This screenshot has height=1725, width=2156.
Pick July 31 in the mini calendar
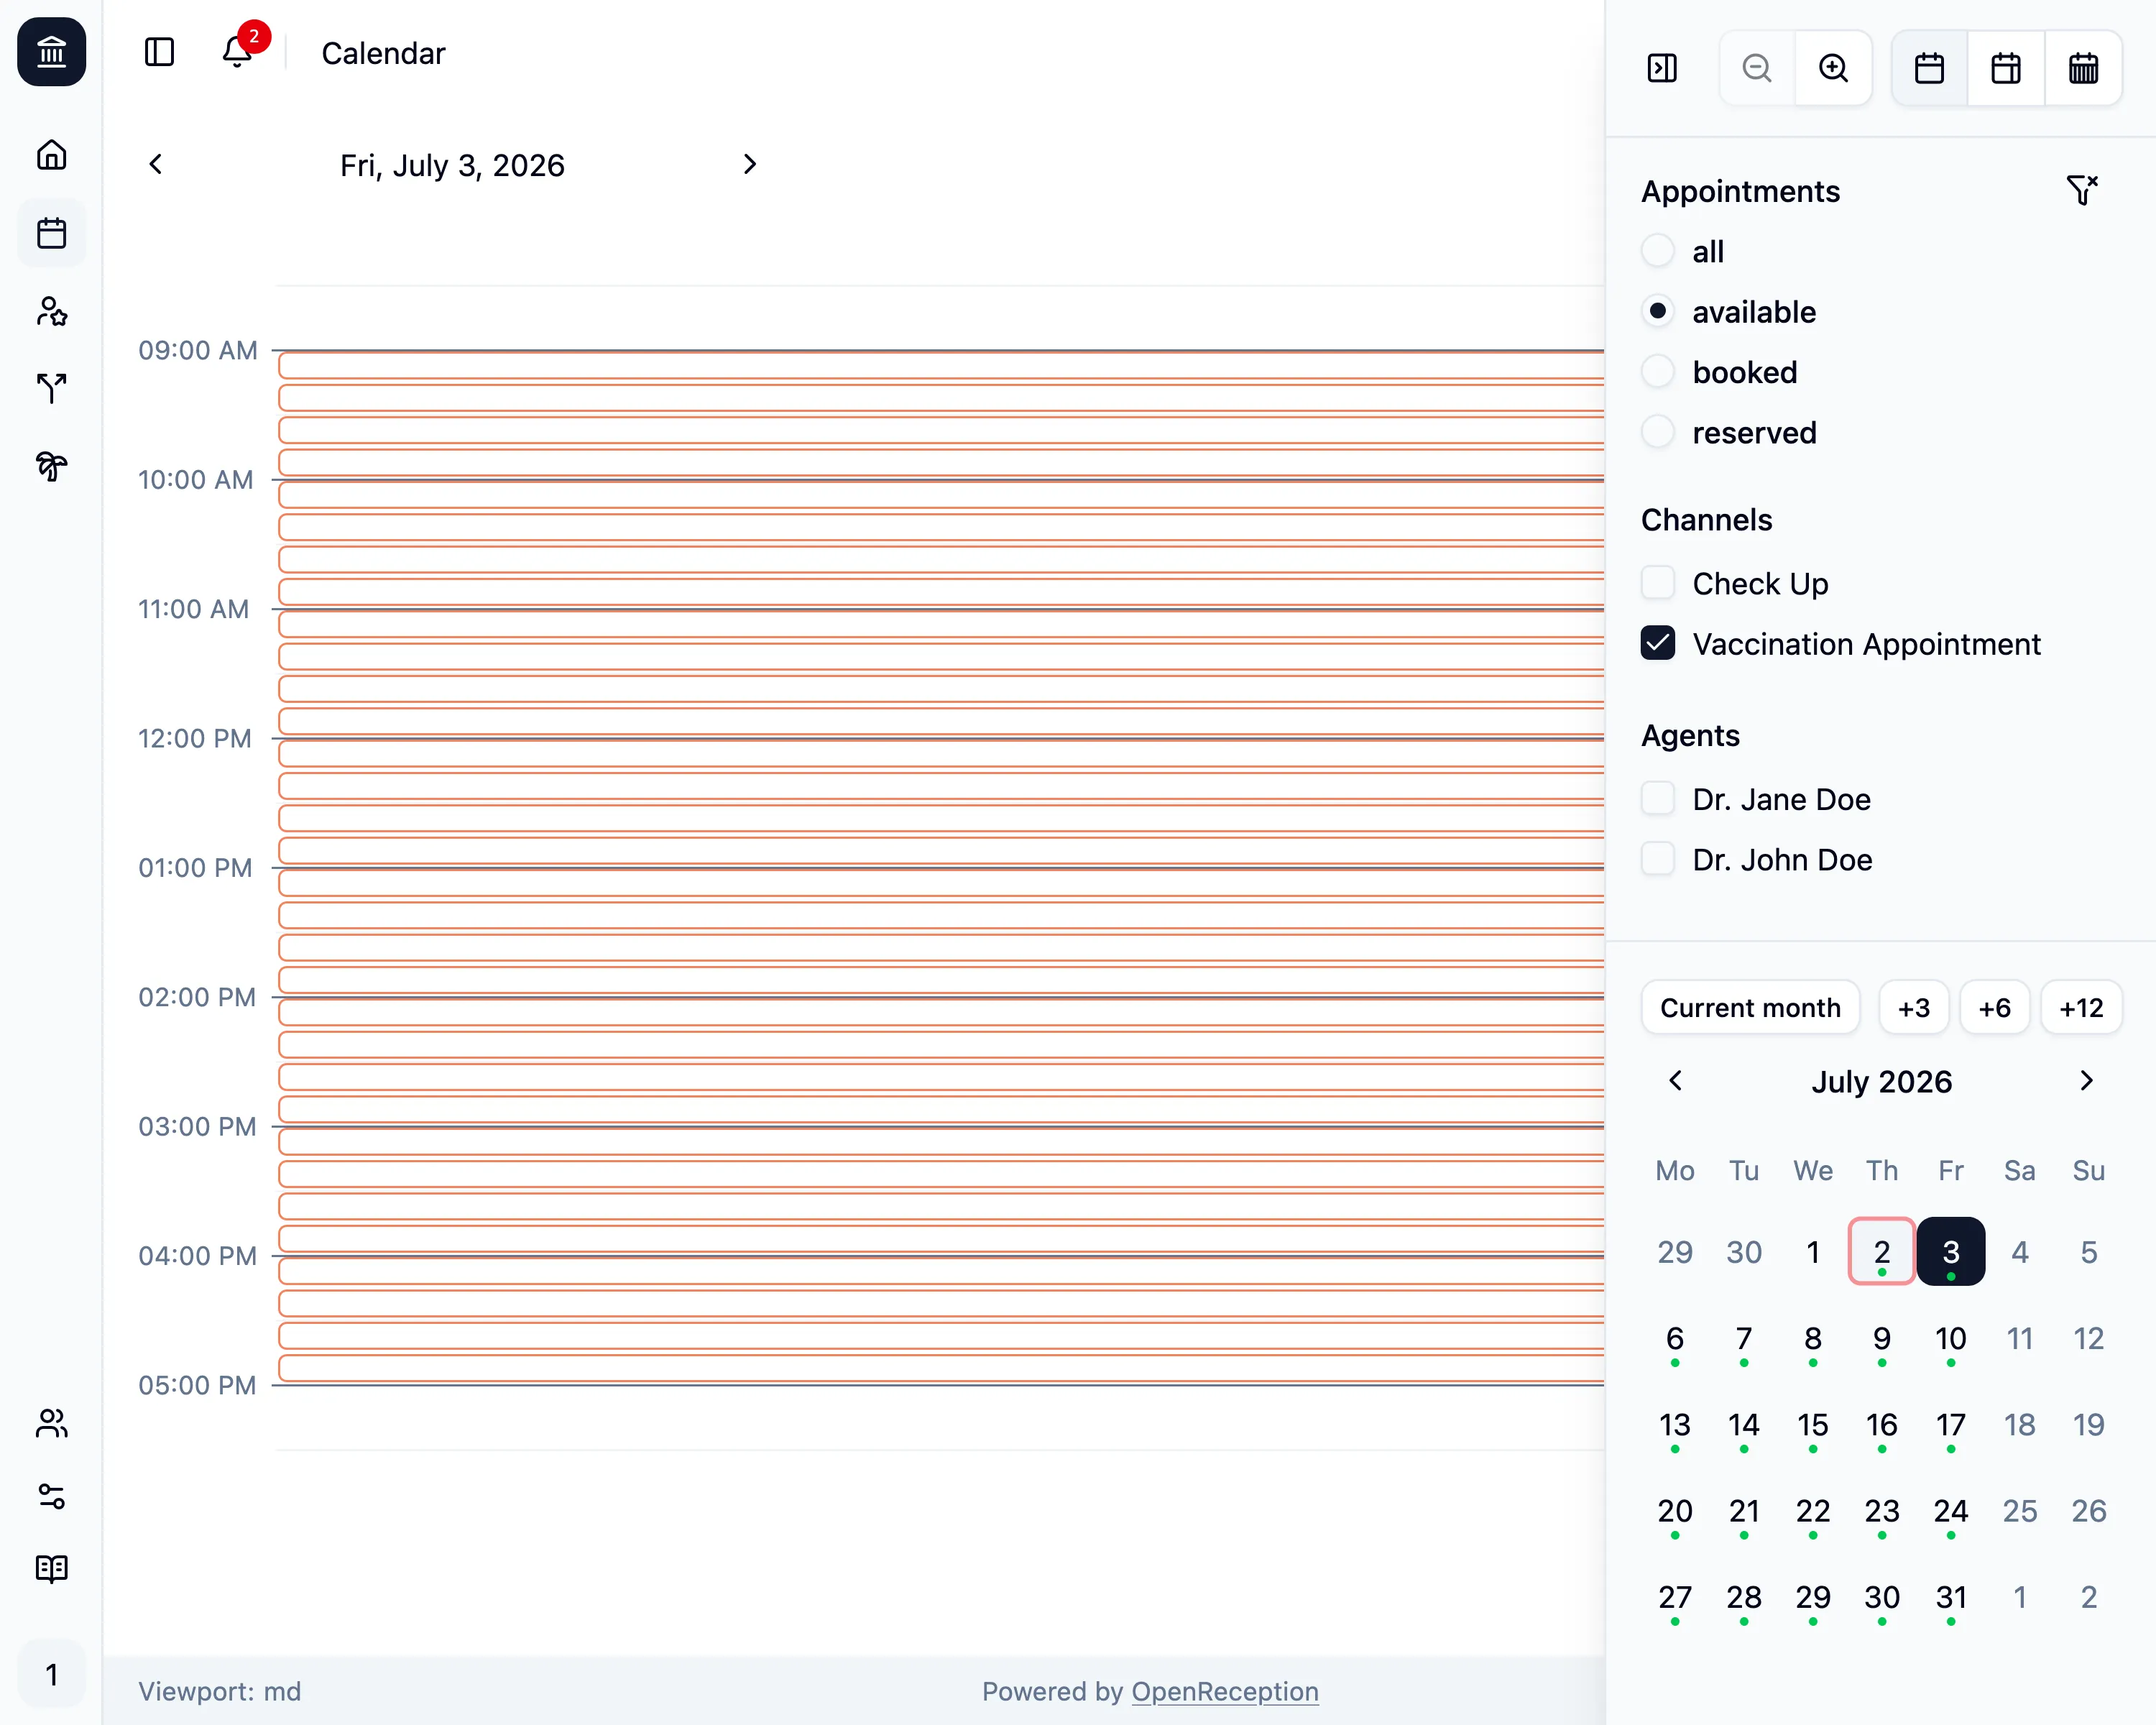tap(1950, 1597)
